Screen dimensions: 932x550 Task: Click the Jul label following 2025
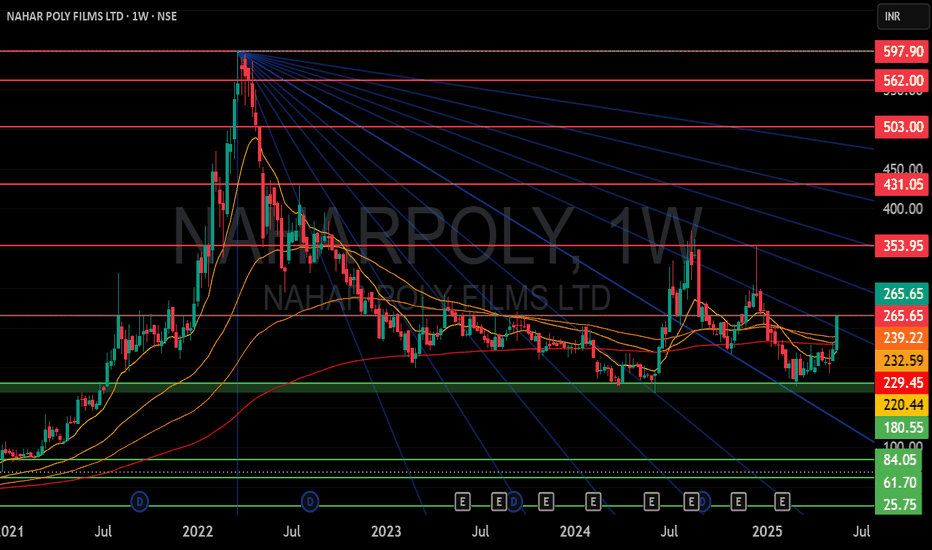861,531
